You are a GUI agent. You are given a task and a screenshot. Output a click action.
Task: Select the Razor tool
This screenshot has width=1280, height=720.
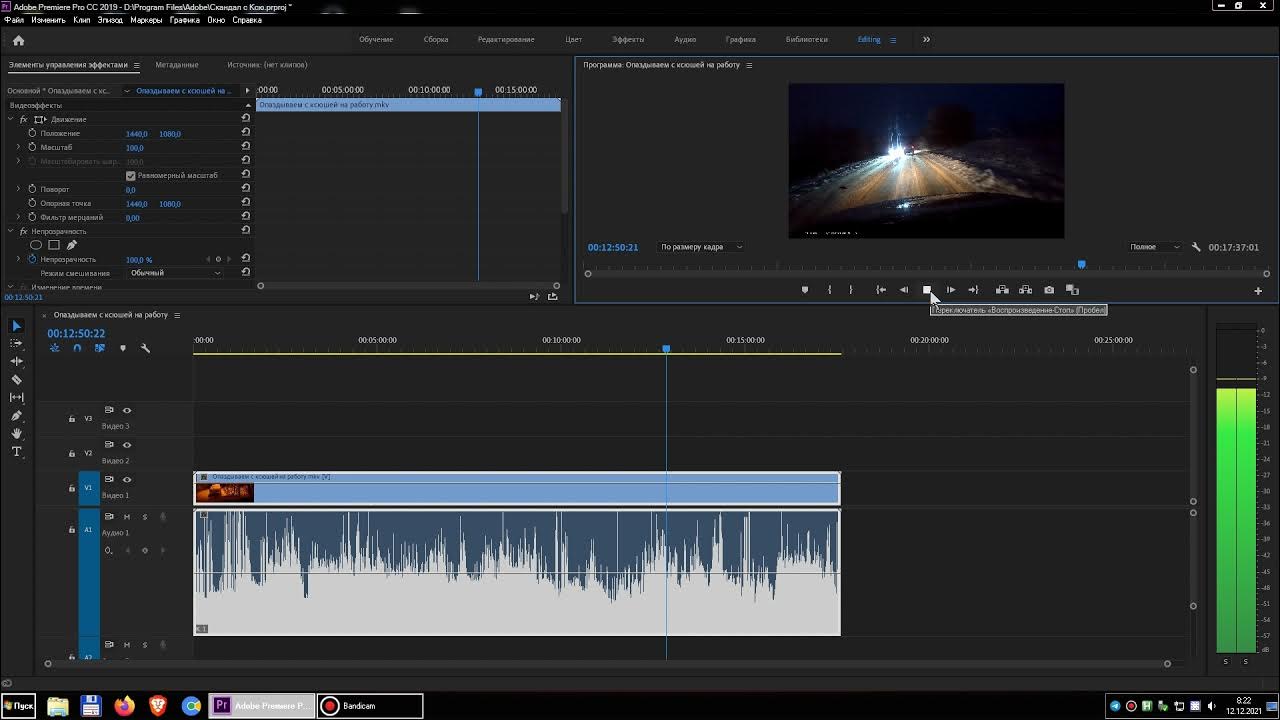tap(16, 379)
